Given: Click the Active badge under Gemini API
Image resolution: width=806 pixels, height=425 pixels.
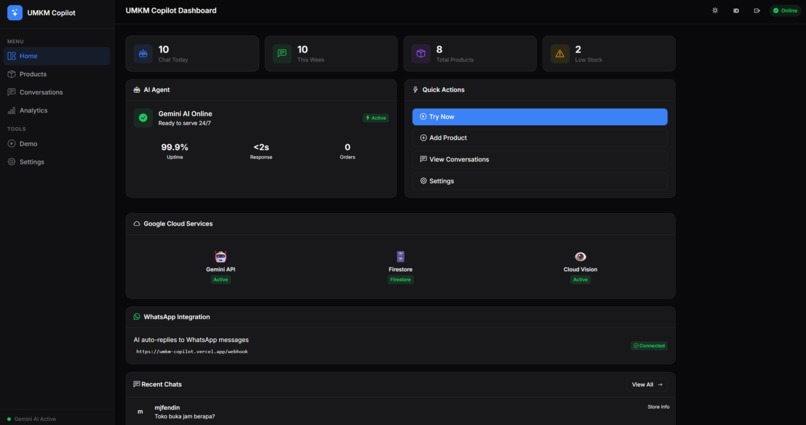Looking at the screenshot, I should [x=221, y=280].
